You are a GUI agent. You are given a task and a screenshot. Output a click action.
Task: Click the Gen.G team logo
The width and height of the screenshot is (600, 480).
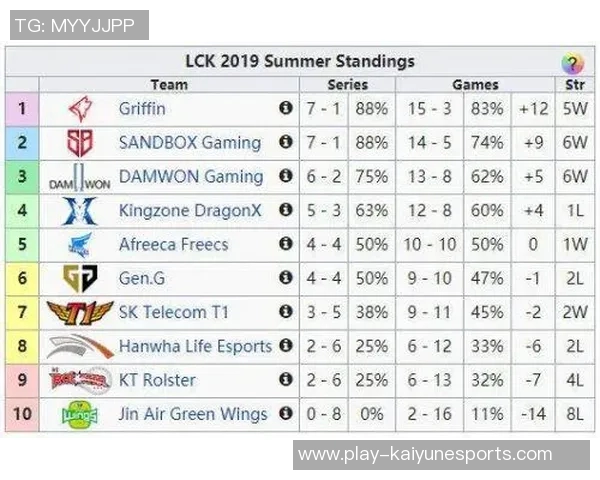79,278
